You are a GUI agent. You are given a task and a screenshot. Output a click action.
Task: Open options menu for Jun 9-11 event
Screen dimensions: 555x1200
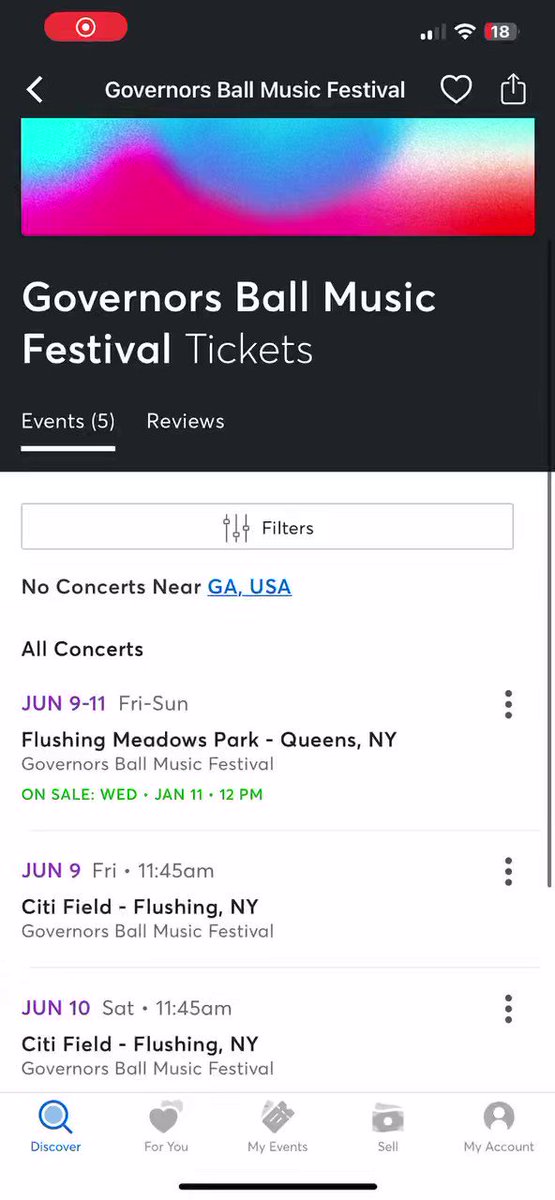[508, 704]
